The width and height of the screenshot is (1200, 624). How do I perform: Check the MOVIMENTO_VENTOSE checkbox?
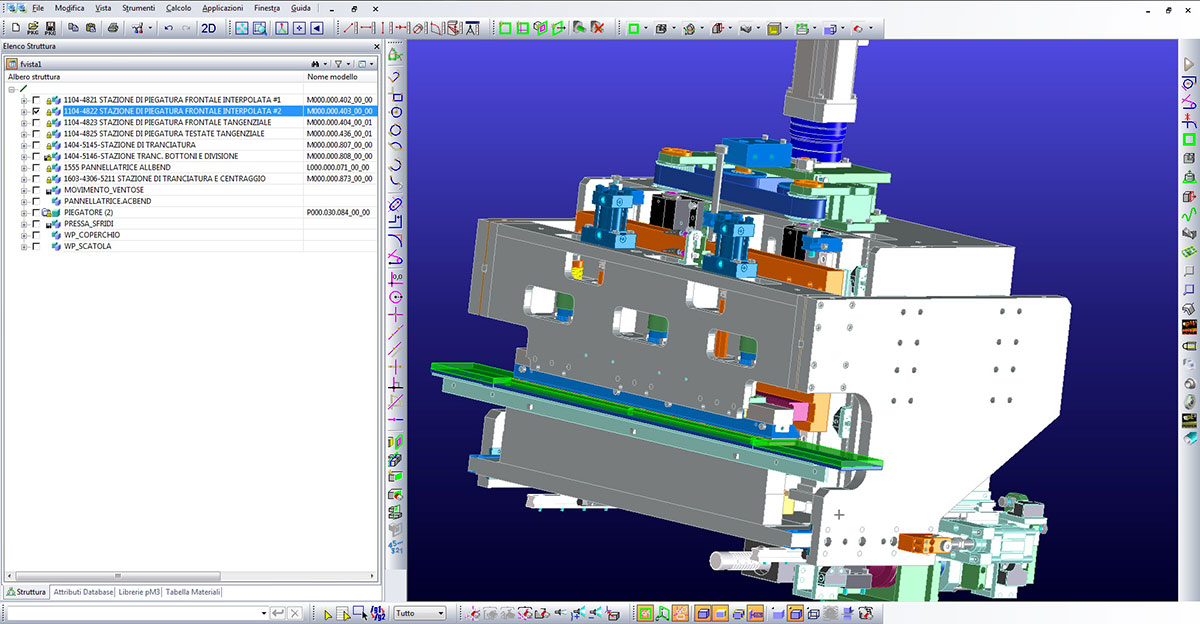point(37,190)
